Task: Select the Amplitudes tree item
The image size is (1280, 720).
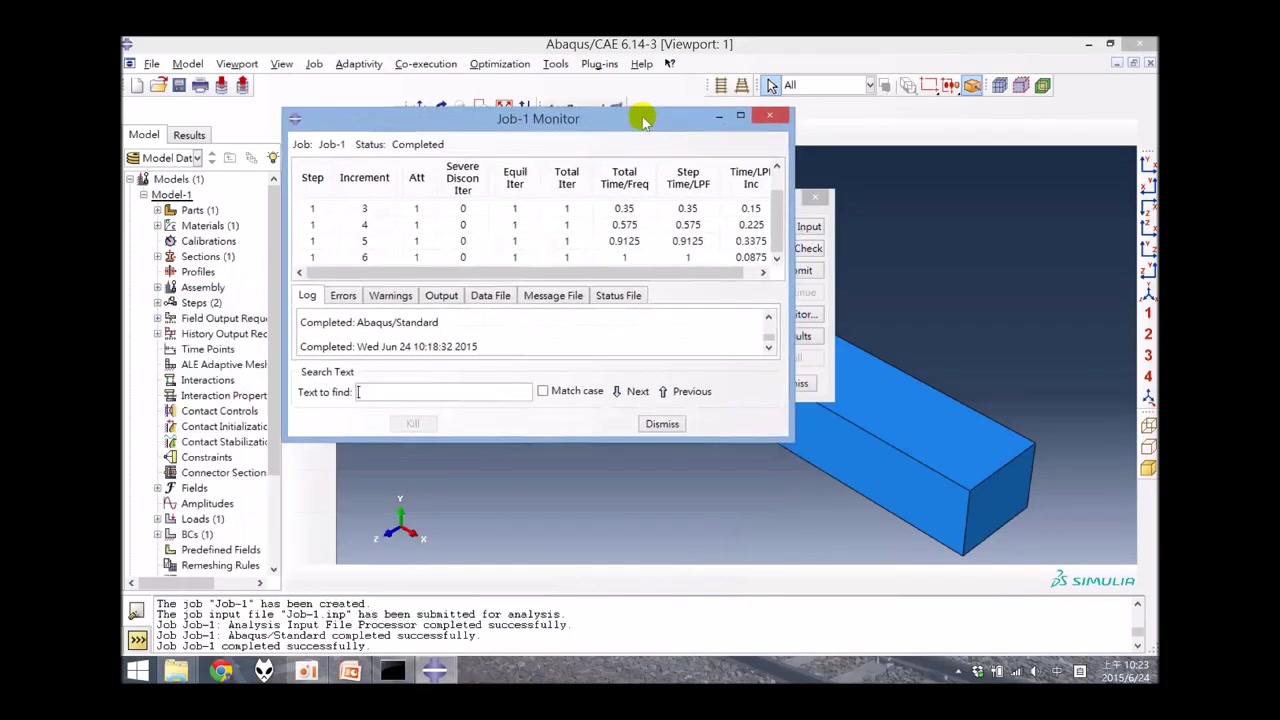Action: (x=207, y=503)
